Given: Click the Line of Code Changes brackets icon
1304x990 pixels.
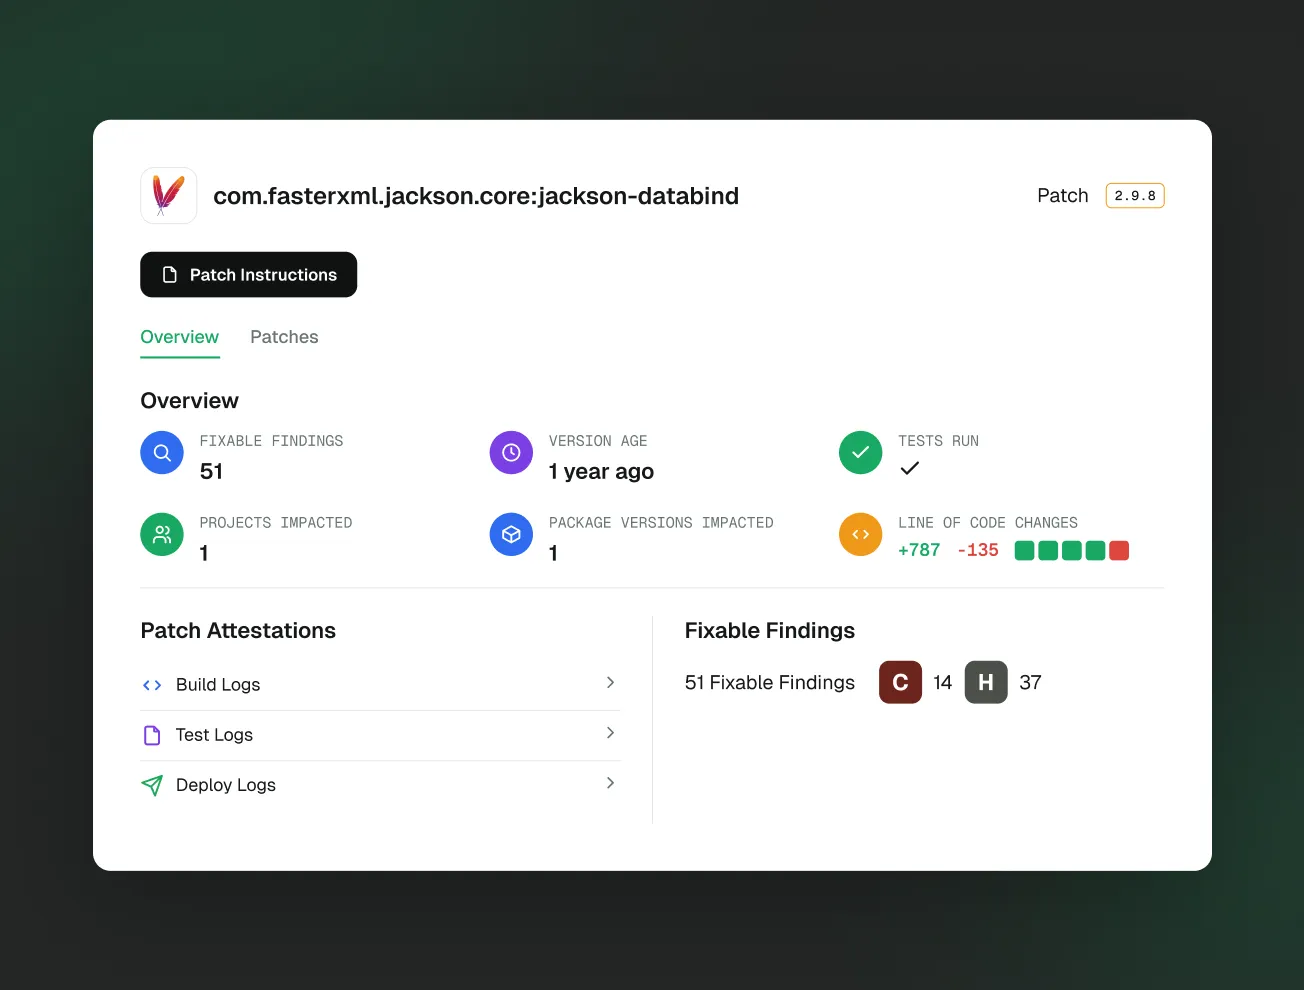Looking at the screenshot, I should pos(860,535).
